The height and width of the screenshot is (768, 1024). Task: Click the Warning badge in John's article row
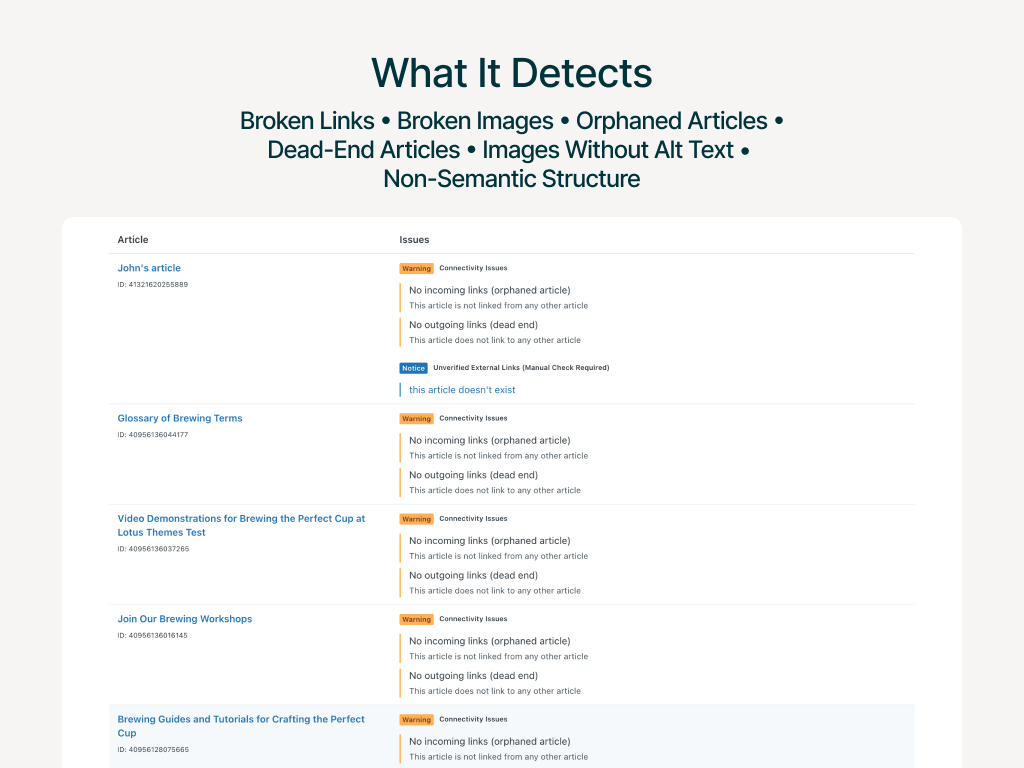coord(416,268)
